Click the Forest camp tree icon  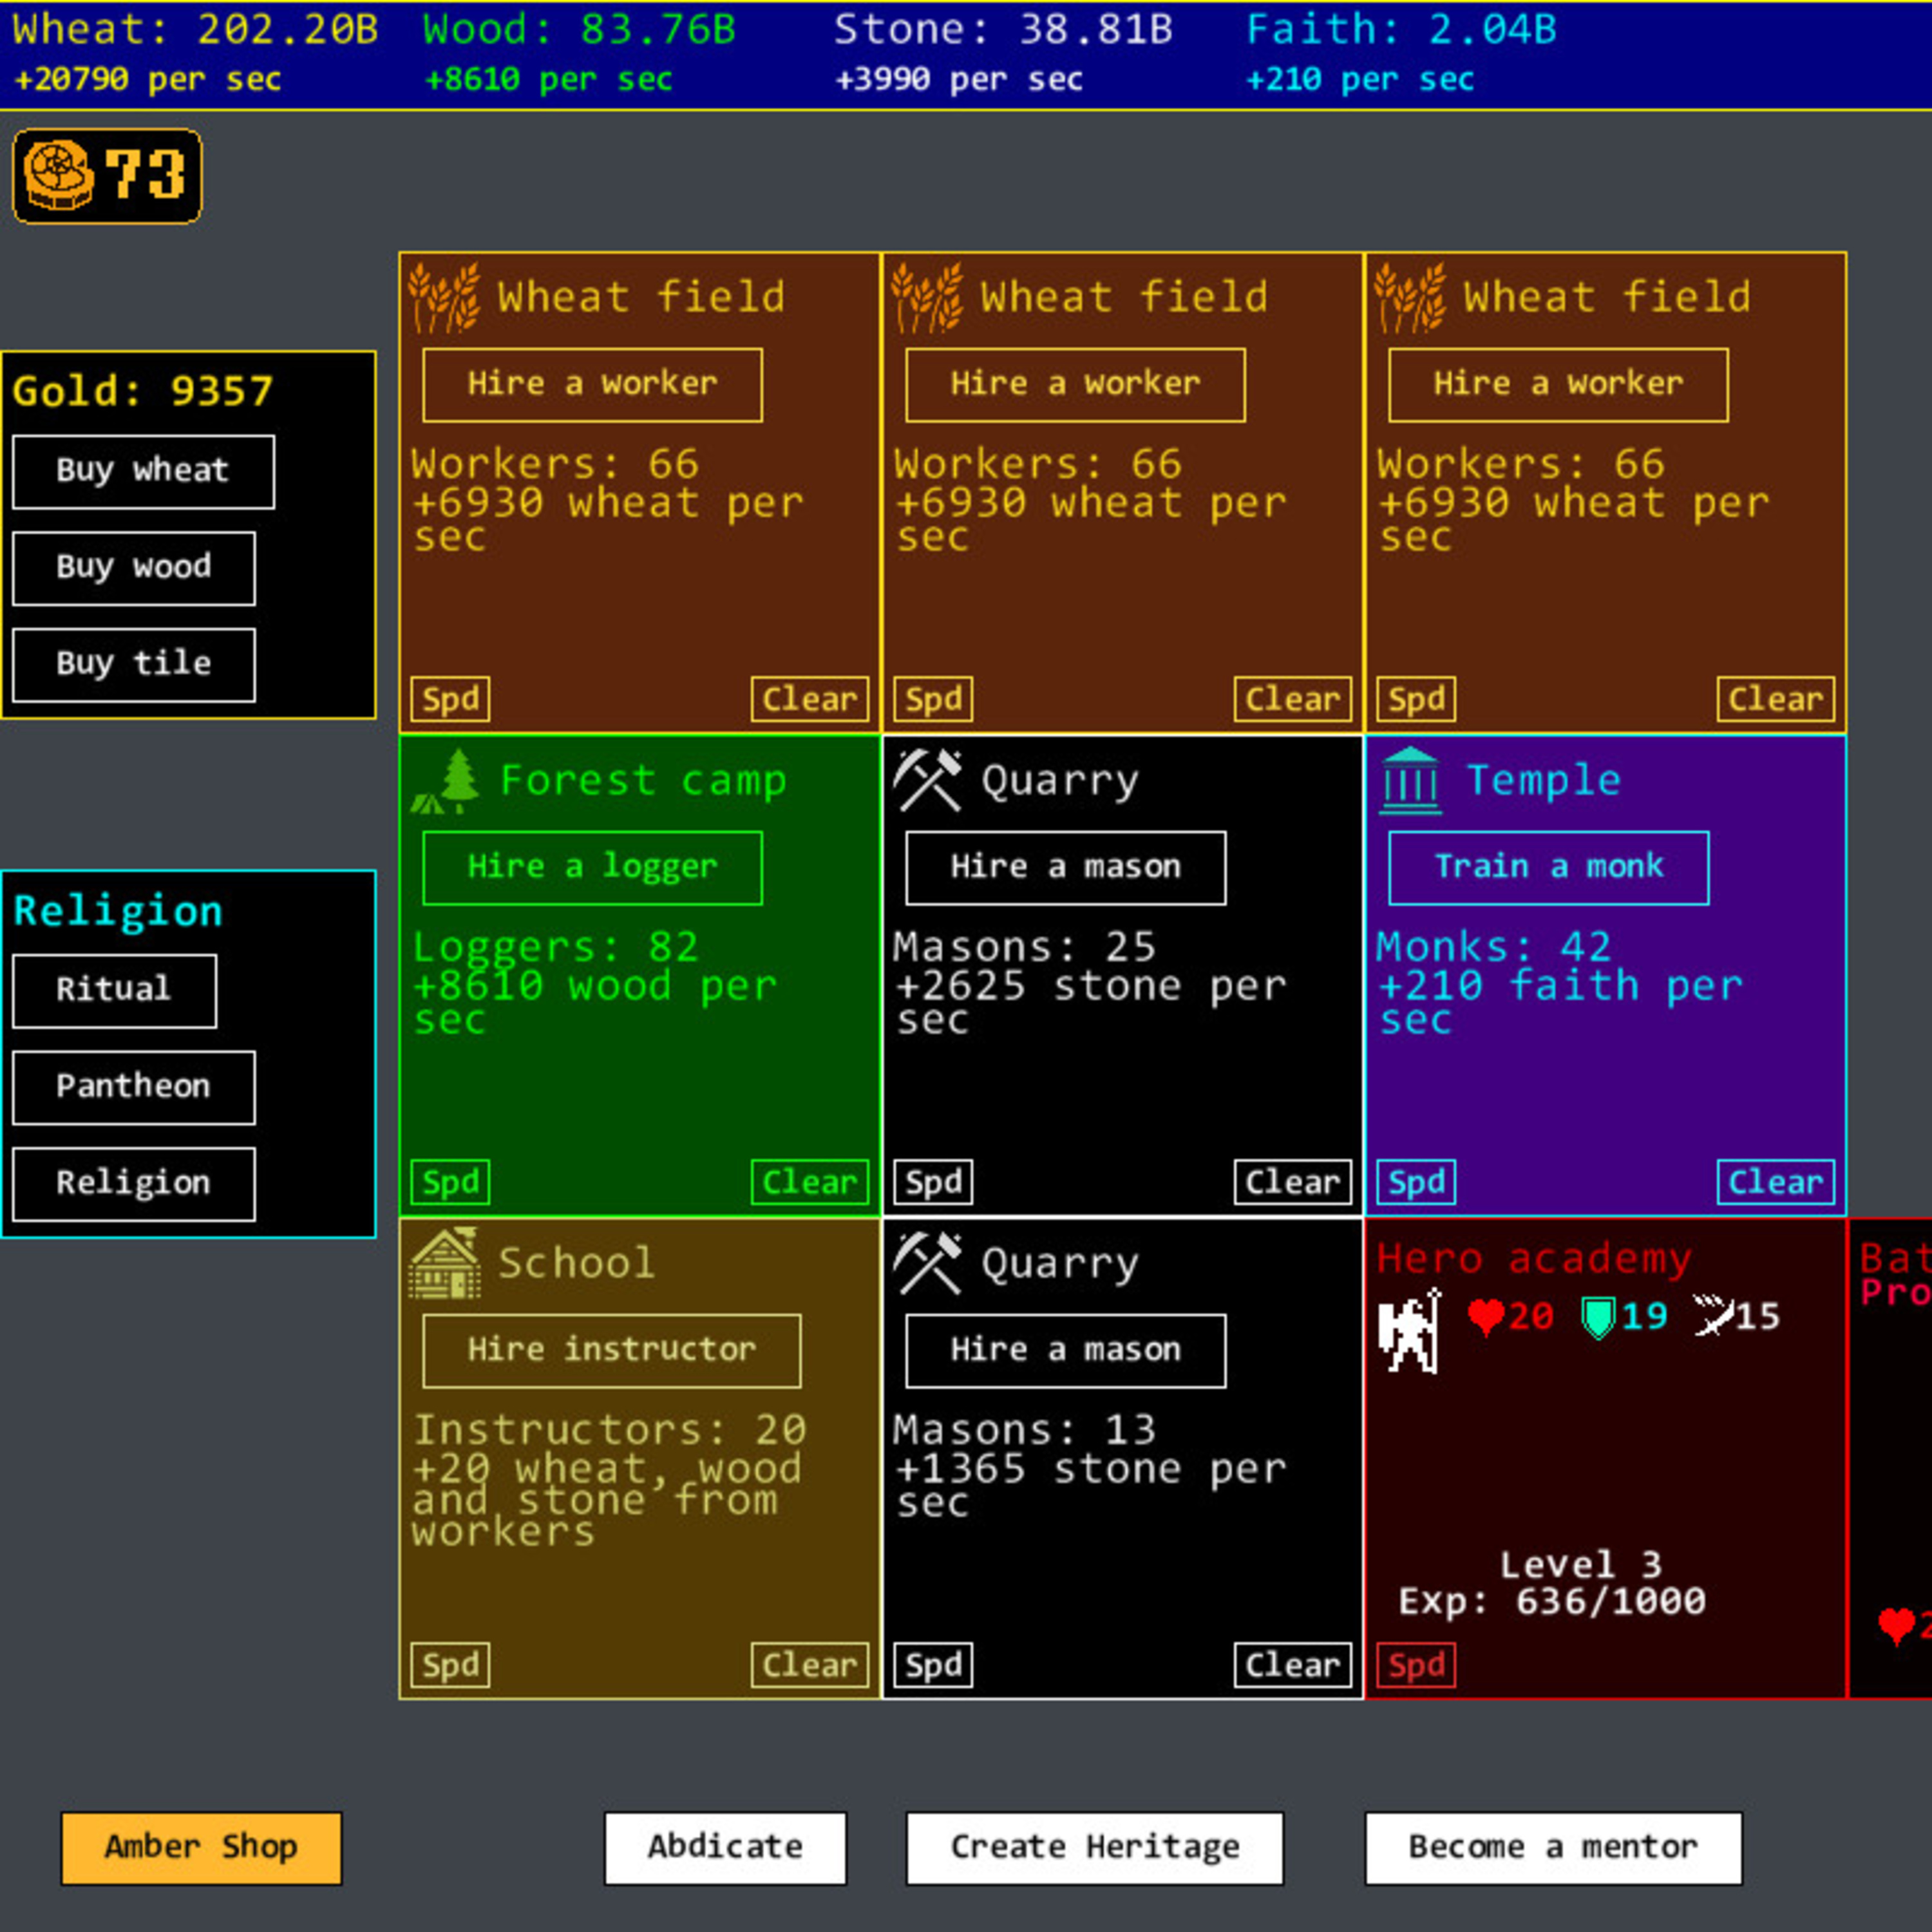pyautogui.click(x=446, y=781)
